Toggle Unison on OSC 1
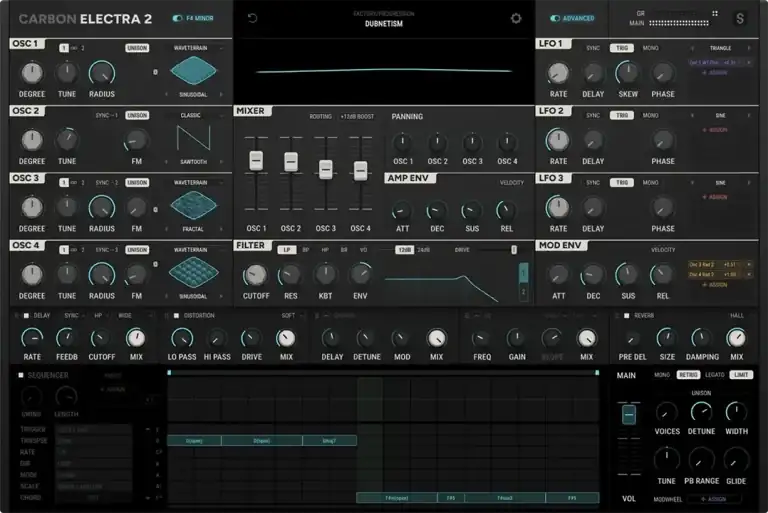The image size is (768, 513). click(x=137, y=48)
